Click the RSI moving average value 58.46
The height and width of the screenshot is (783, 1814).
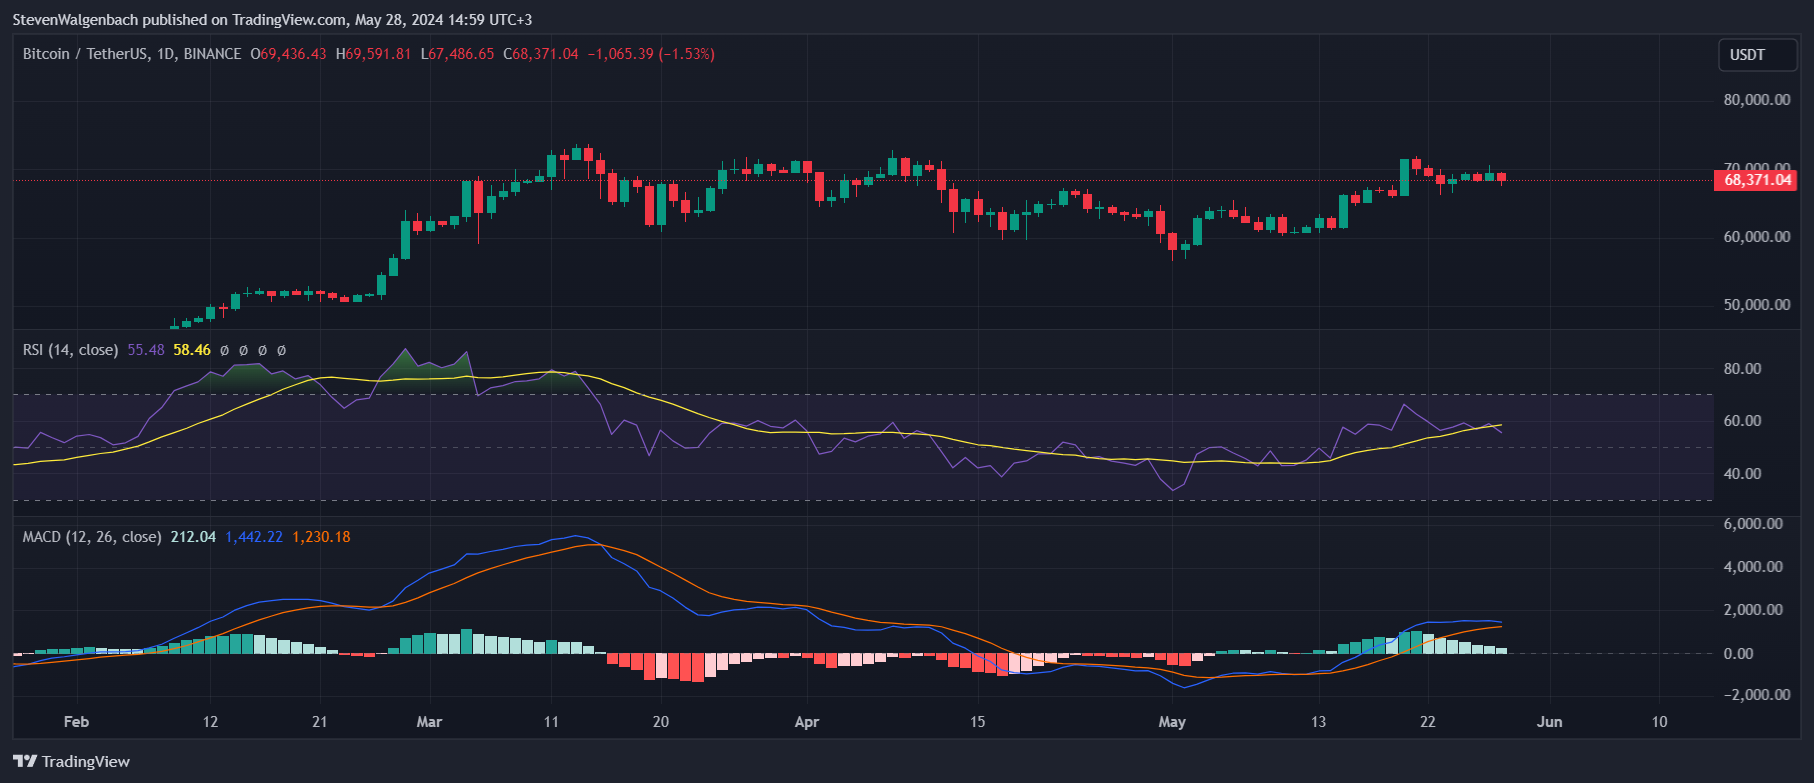click(x=192, y=350)
